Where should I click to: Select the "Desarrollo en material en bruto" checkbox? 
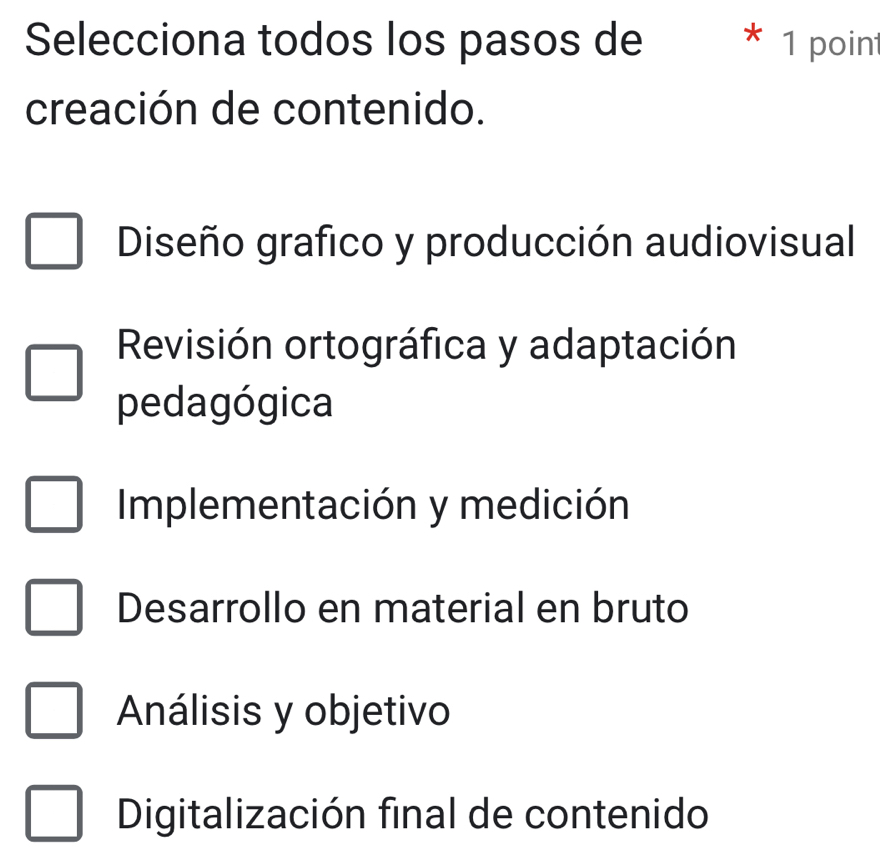click(x=54, y=609)
